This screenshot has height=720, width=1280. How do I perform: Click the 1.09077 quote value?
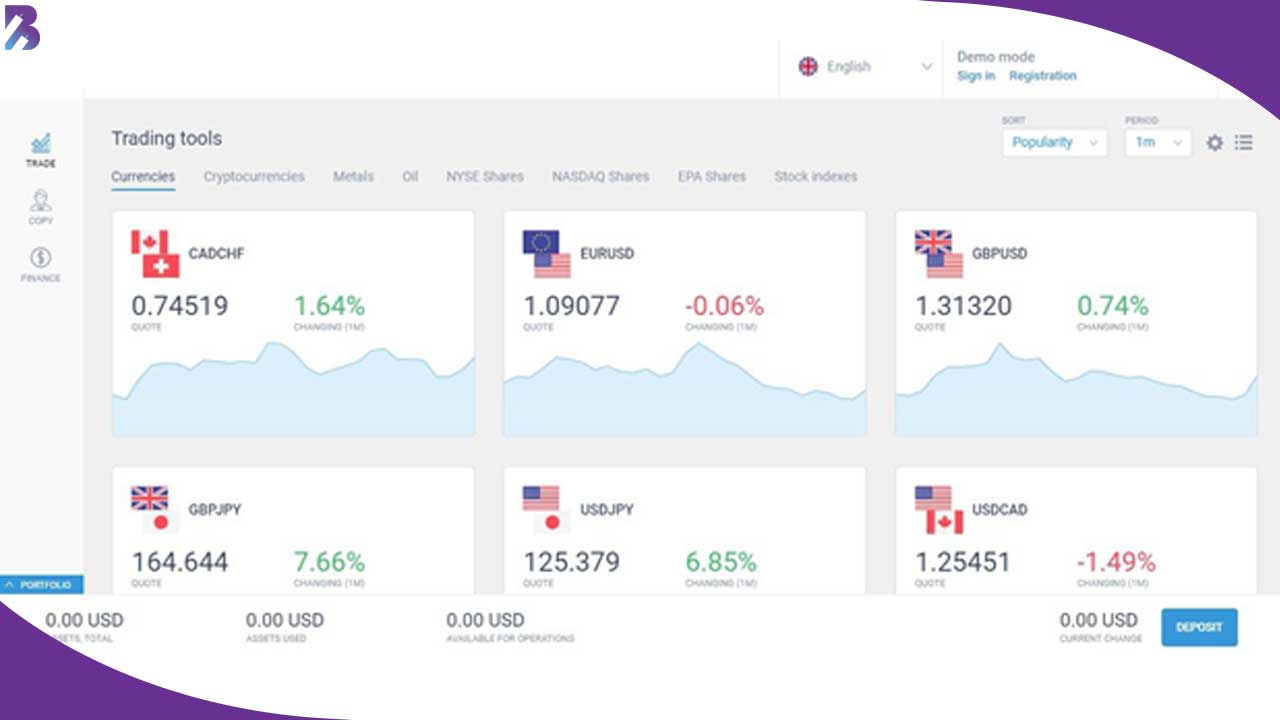572,306
